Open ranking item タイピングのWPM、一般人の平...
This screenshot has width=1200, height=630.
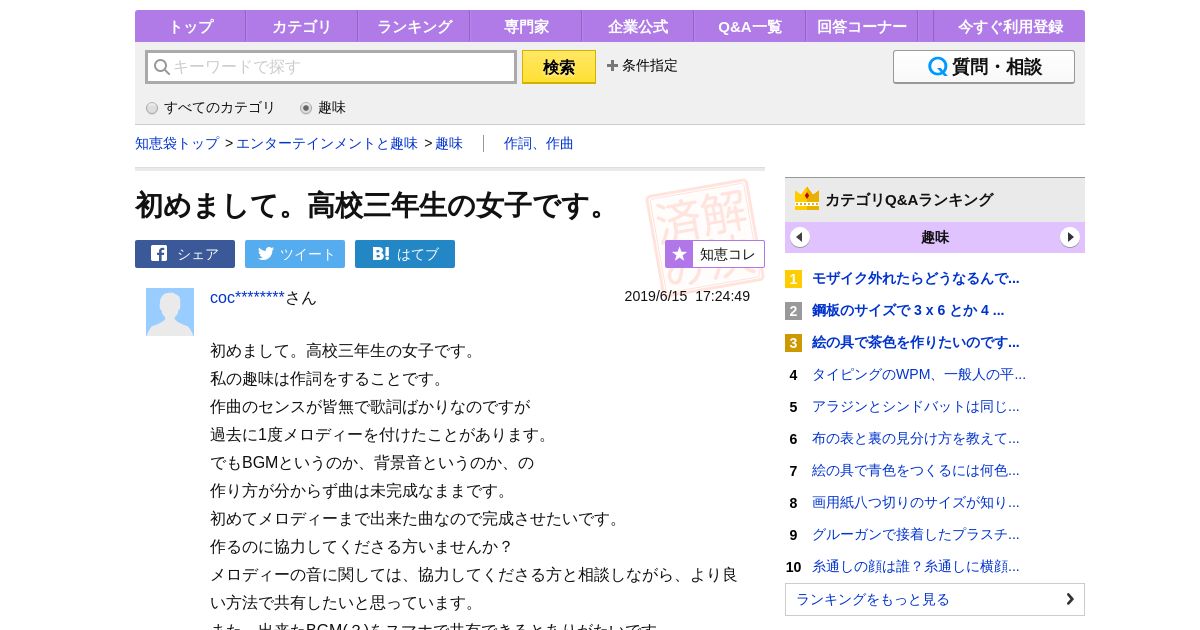tap(919, 374)
